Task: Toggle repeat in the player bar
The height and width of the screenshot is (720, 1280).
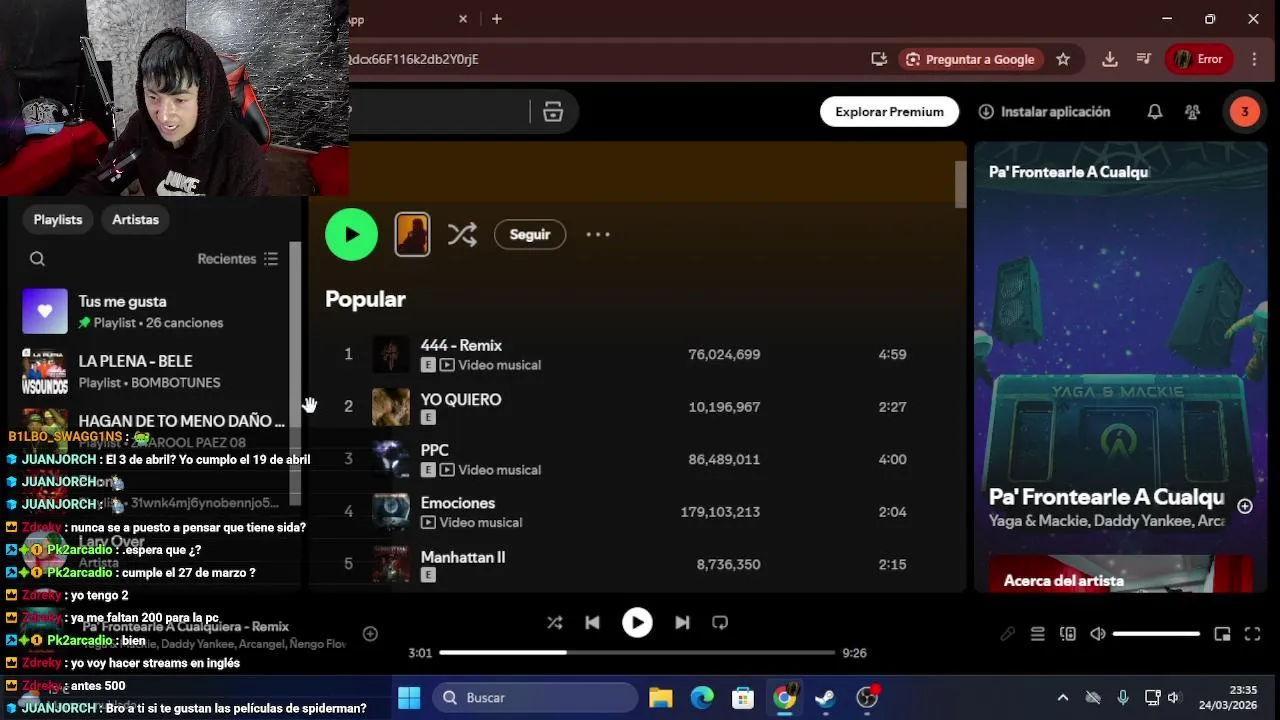Action: (x=720, y=622)
